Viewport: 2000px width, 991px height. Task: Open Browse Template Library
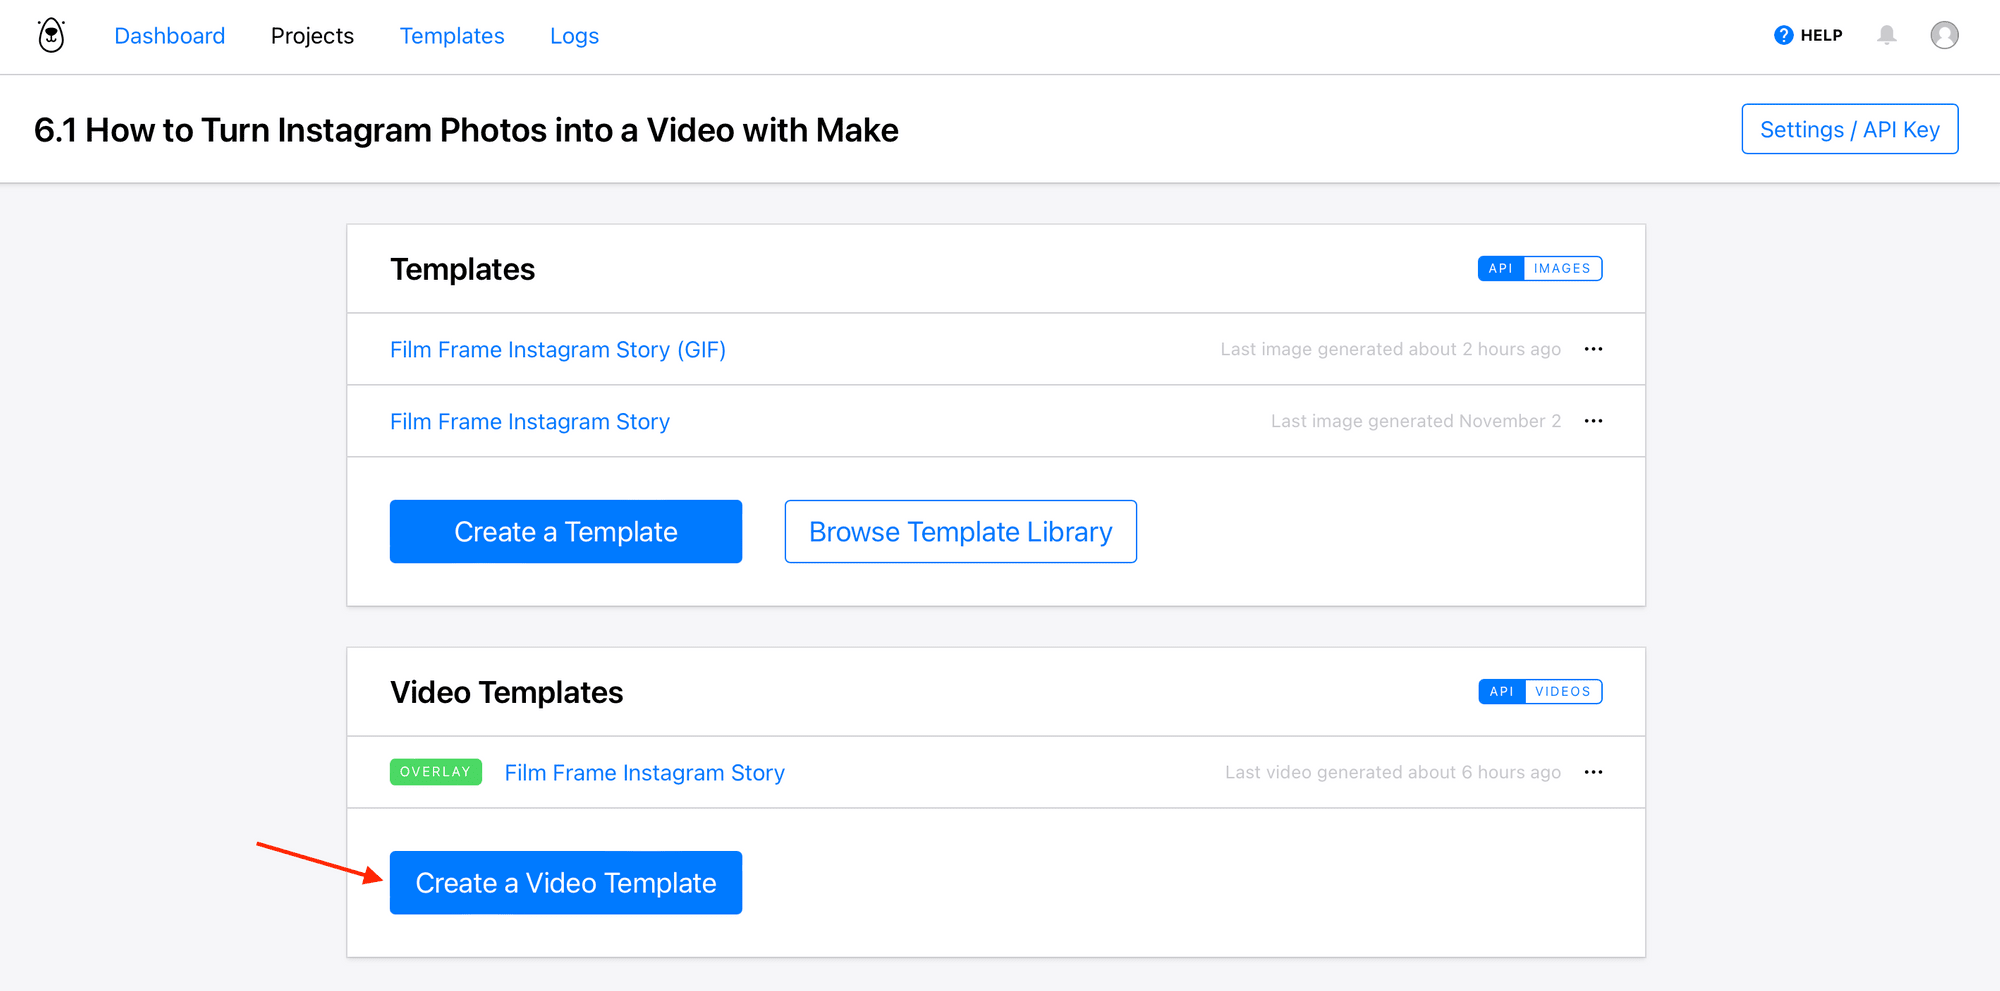tap(959, 531)
